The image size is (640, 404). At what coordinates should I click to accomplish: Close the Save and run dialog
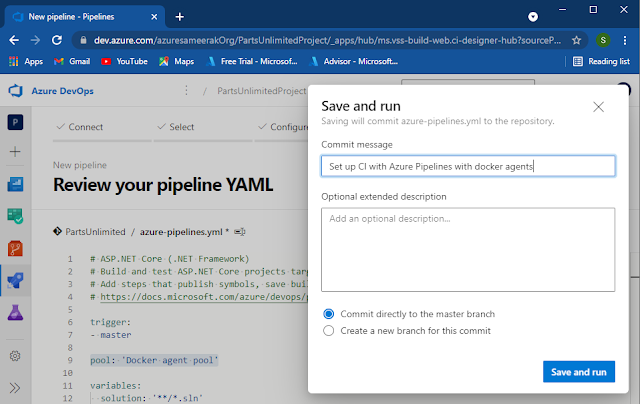[598, 106]
